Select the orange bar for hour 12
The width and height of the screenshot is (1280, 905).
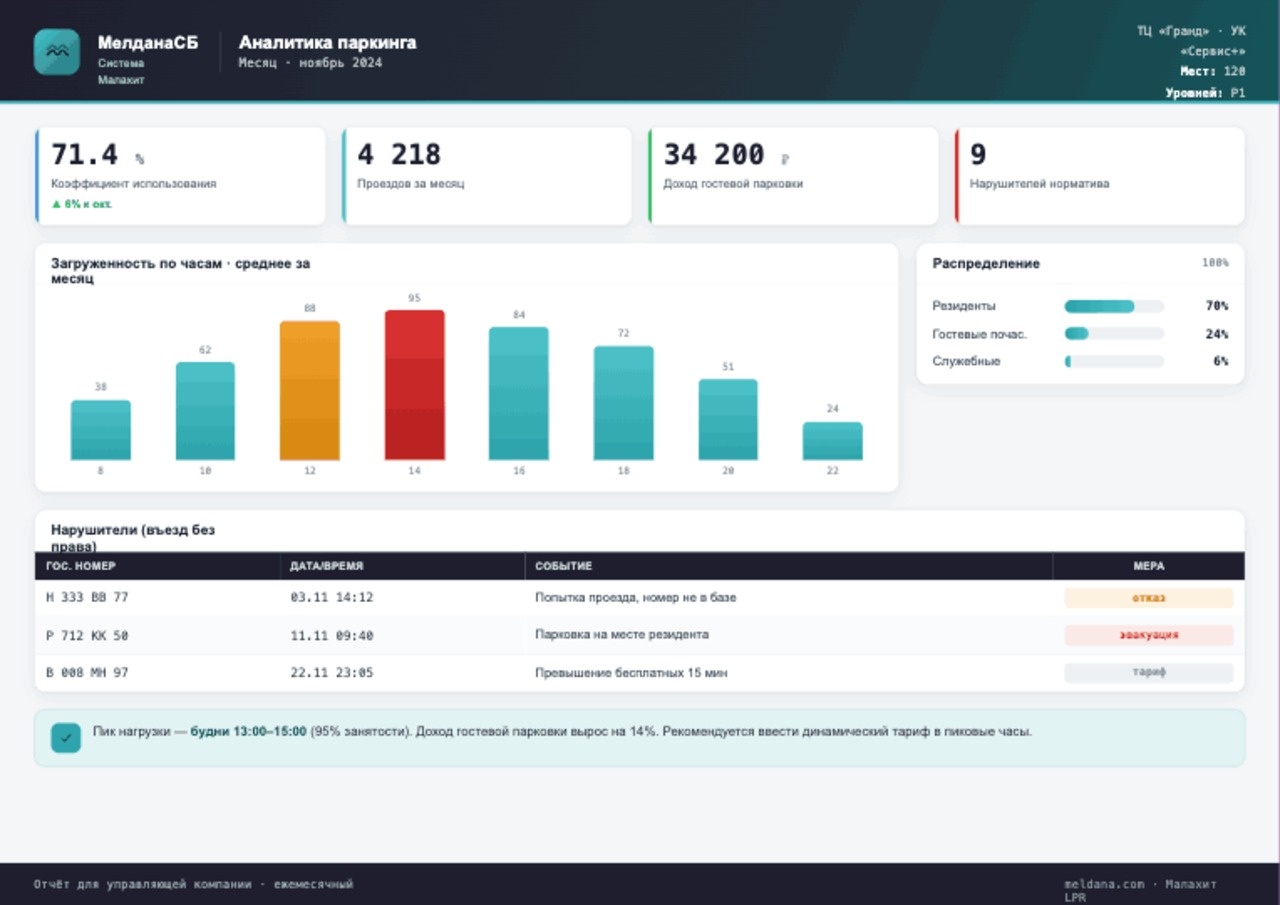(x=309, y=390)
